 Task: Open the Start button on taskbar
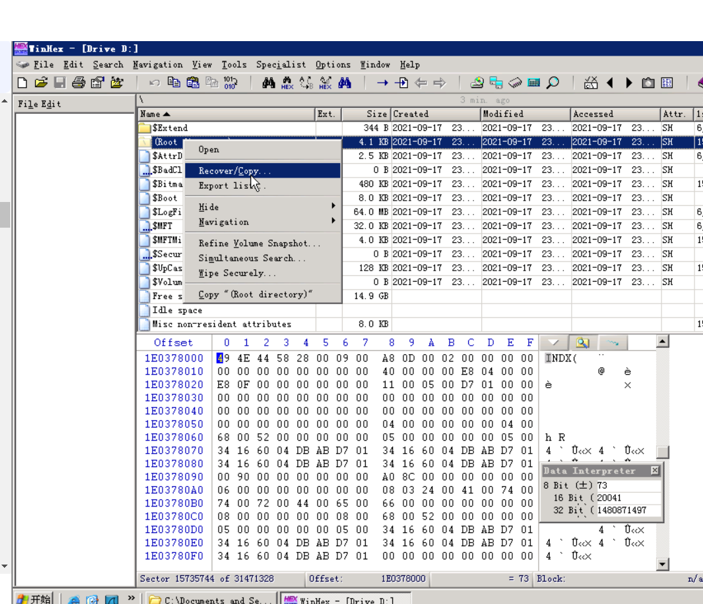pyautogui.click(x=33, y=599)
